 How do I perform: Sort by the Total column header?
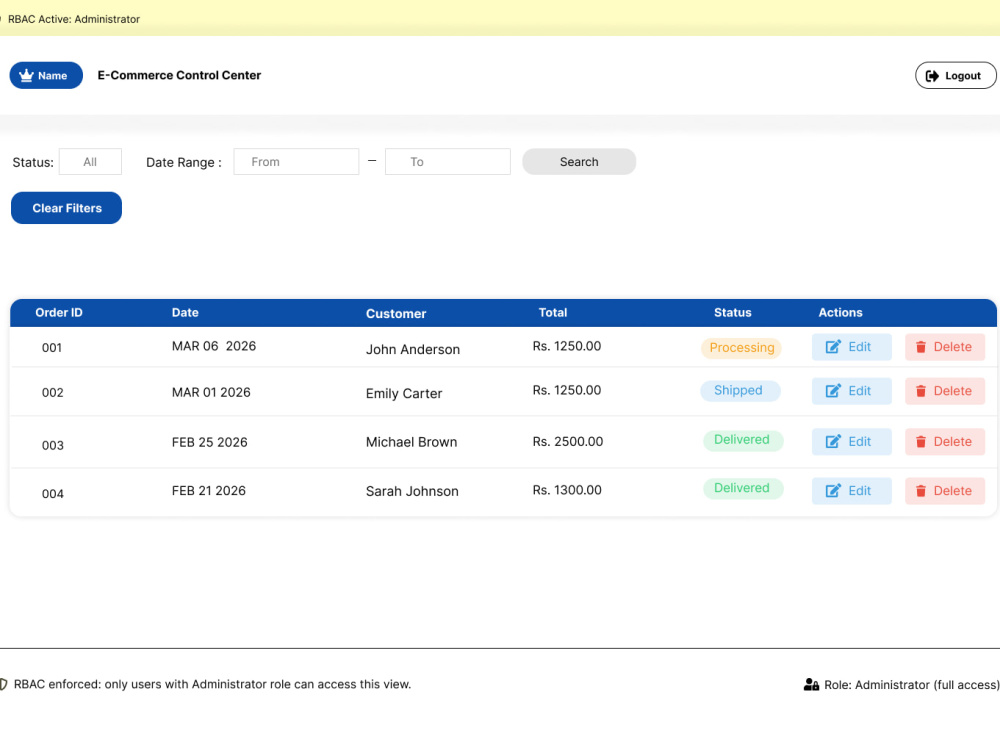[553, 312]
